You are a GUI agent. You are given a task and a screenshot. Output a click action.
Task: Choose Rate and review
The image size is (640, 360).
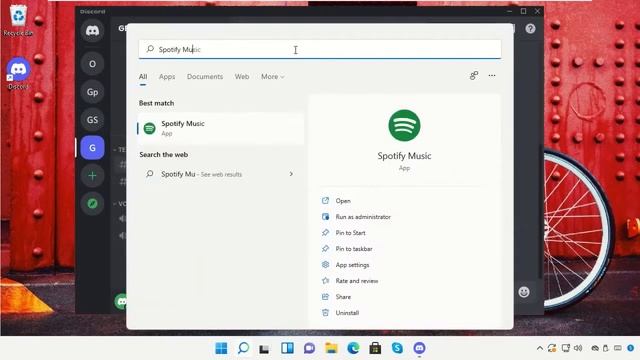(x=357, y=281)
